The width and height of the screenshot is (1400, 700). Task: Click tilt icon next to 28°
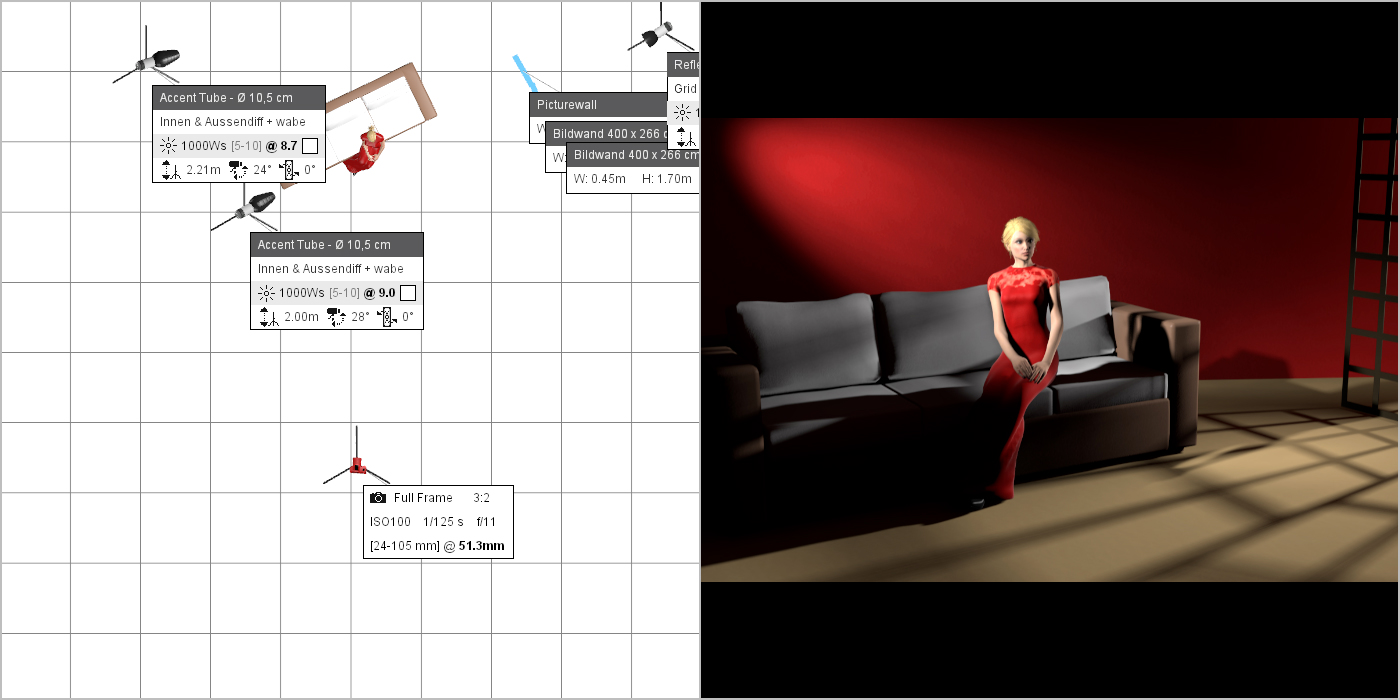coord(336,317)
